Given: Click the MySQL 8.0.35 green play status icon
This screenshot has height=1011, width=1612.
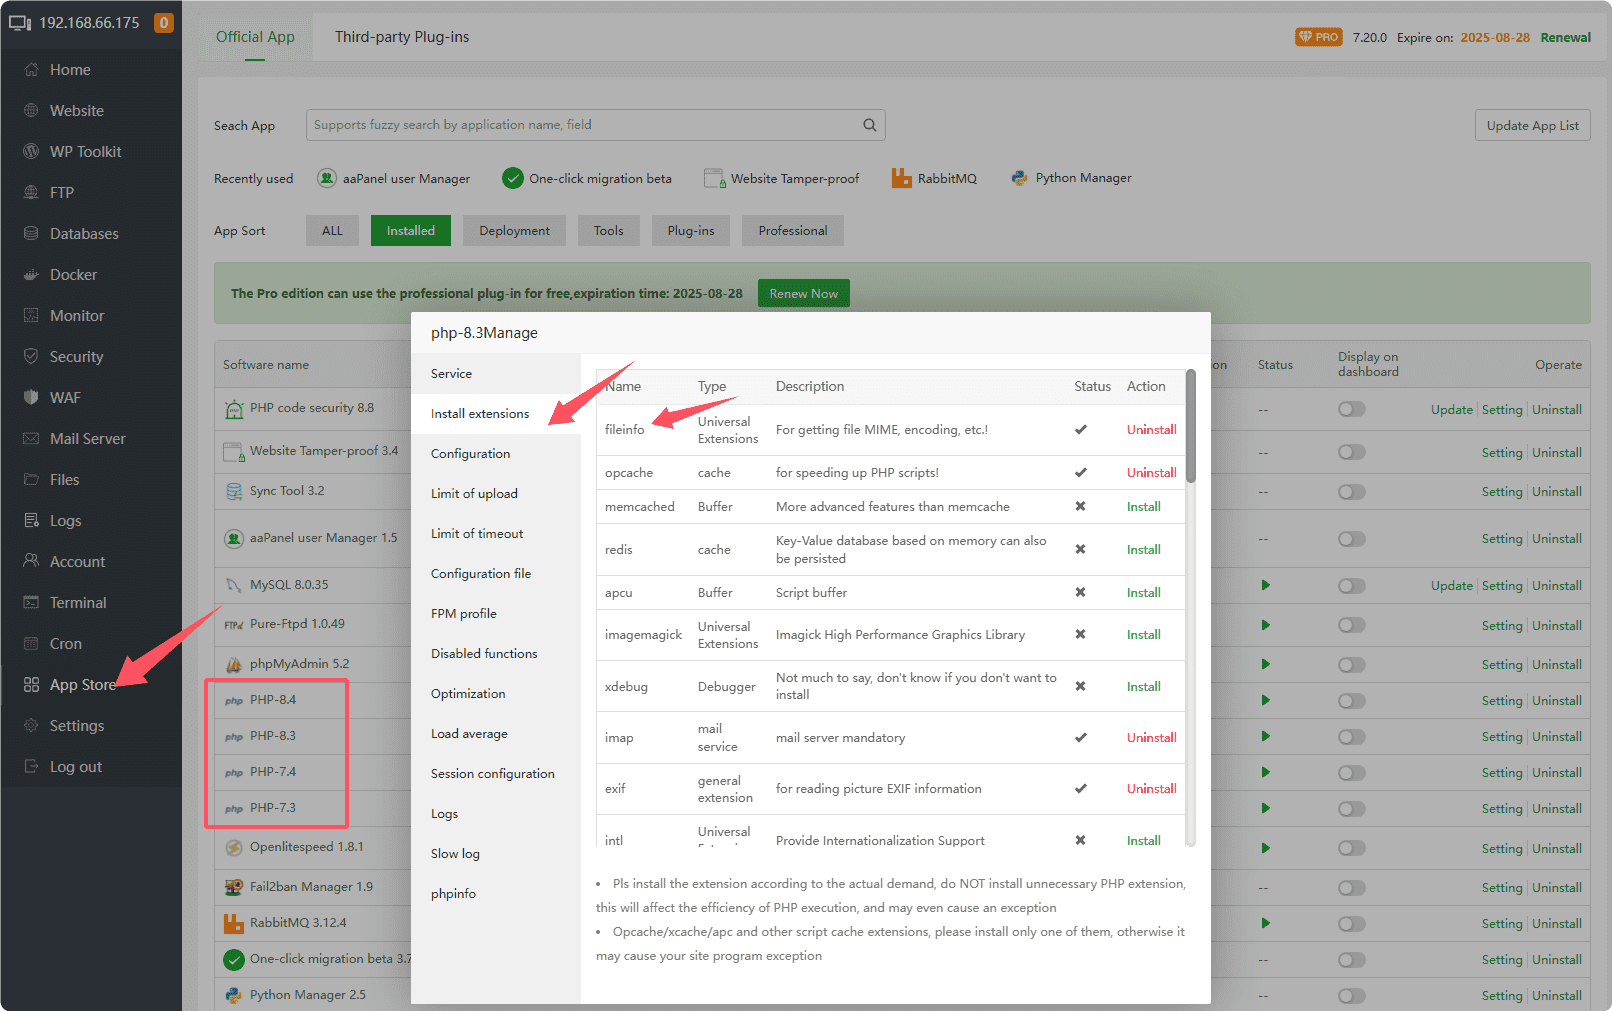Looking at the screenshot, I should (1265, 585).
